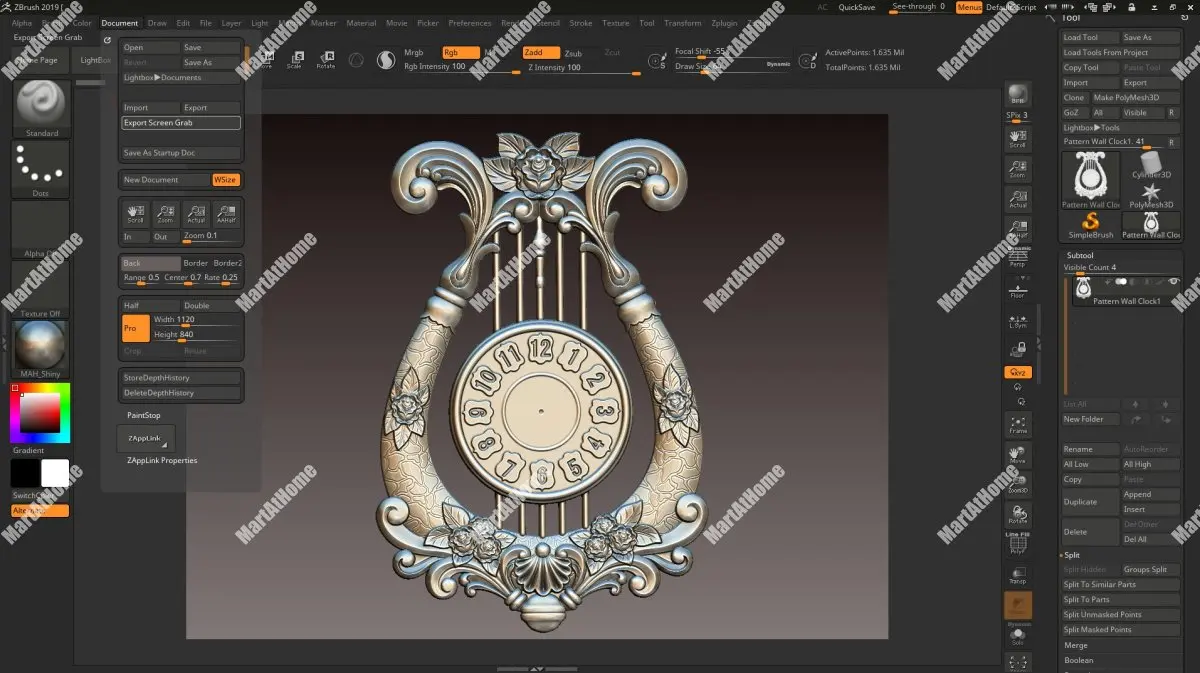
Task: Click Save As Startup Doc
Action: (x=181, y=153)
